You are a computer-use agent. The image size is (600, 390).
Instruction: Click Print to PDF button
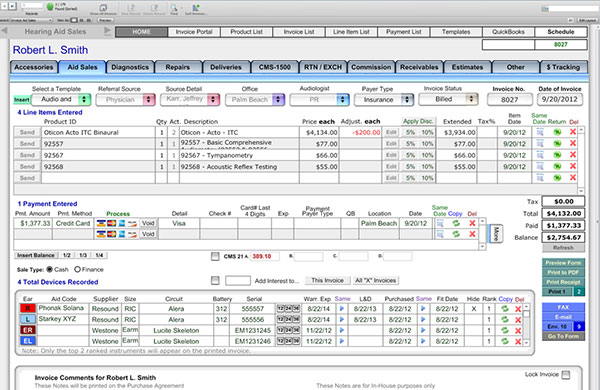pyautogui.click(x=563, y=272)
